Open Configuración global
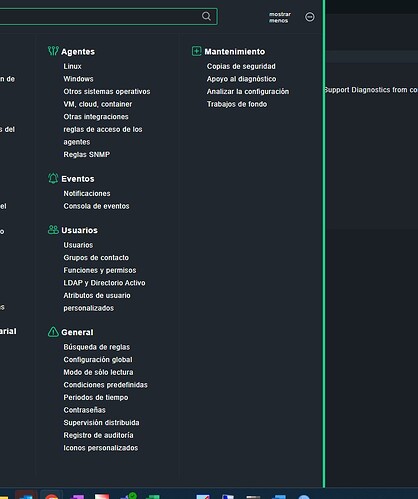 (x=98, y=360)
